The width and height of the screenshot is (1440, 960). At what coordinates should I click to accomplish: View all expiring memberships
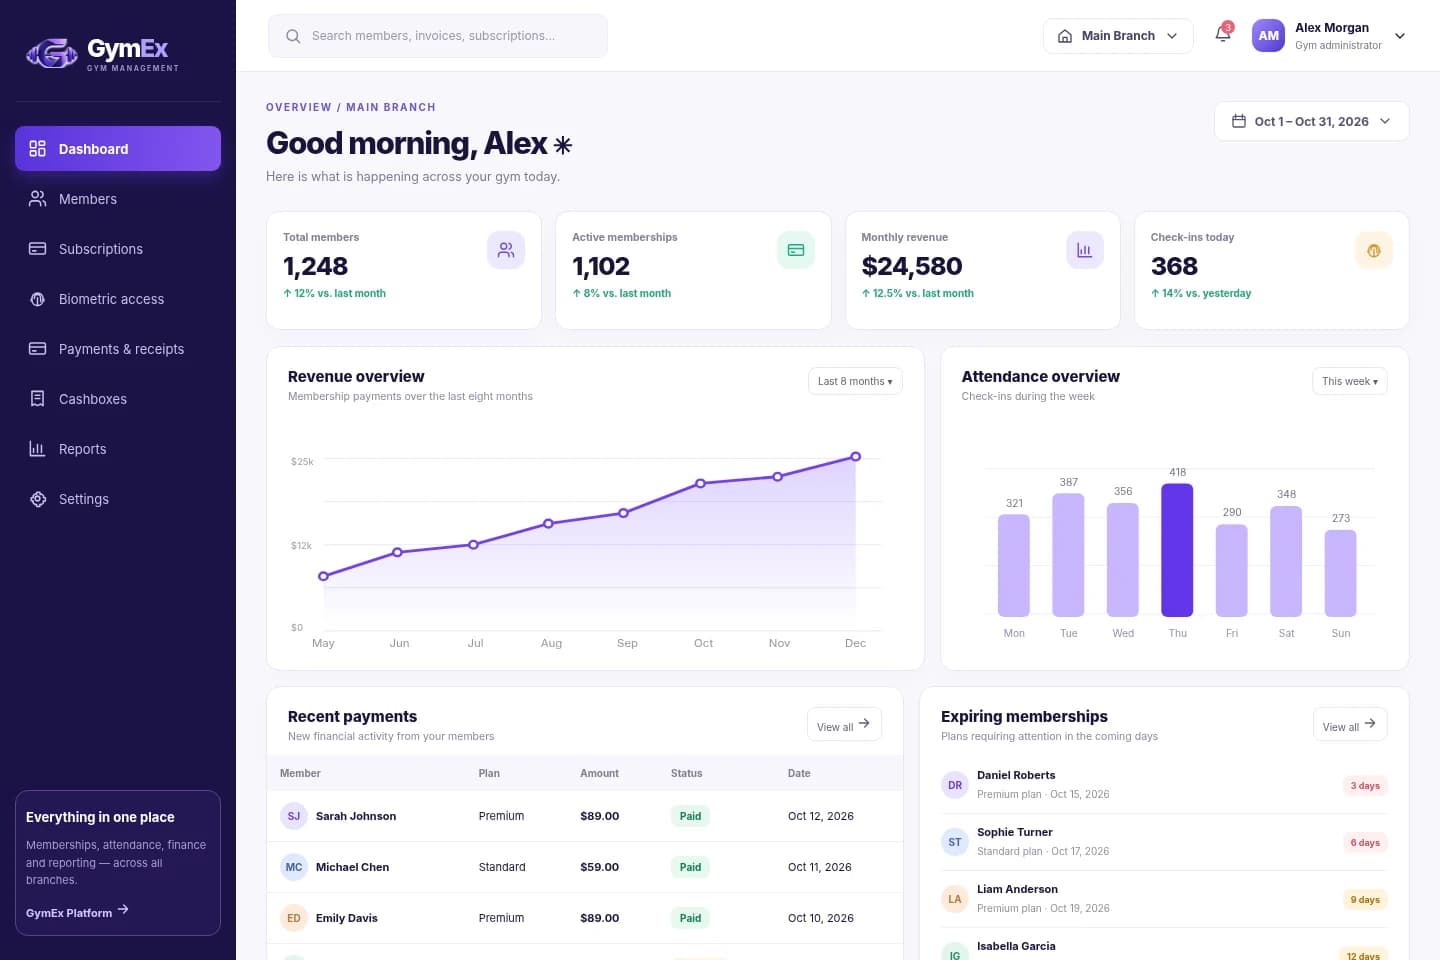tap(1350, 725)
